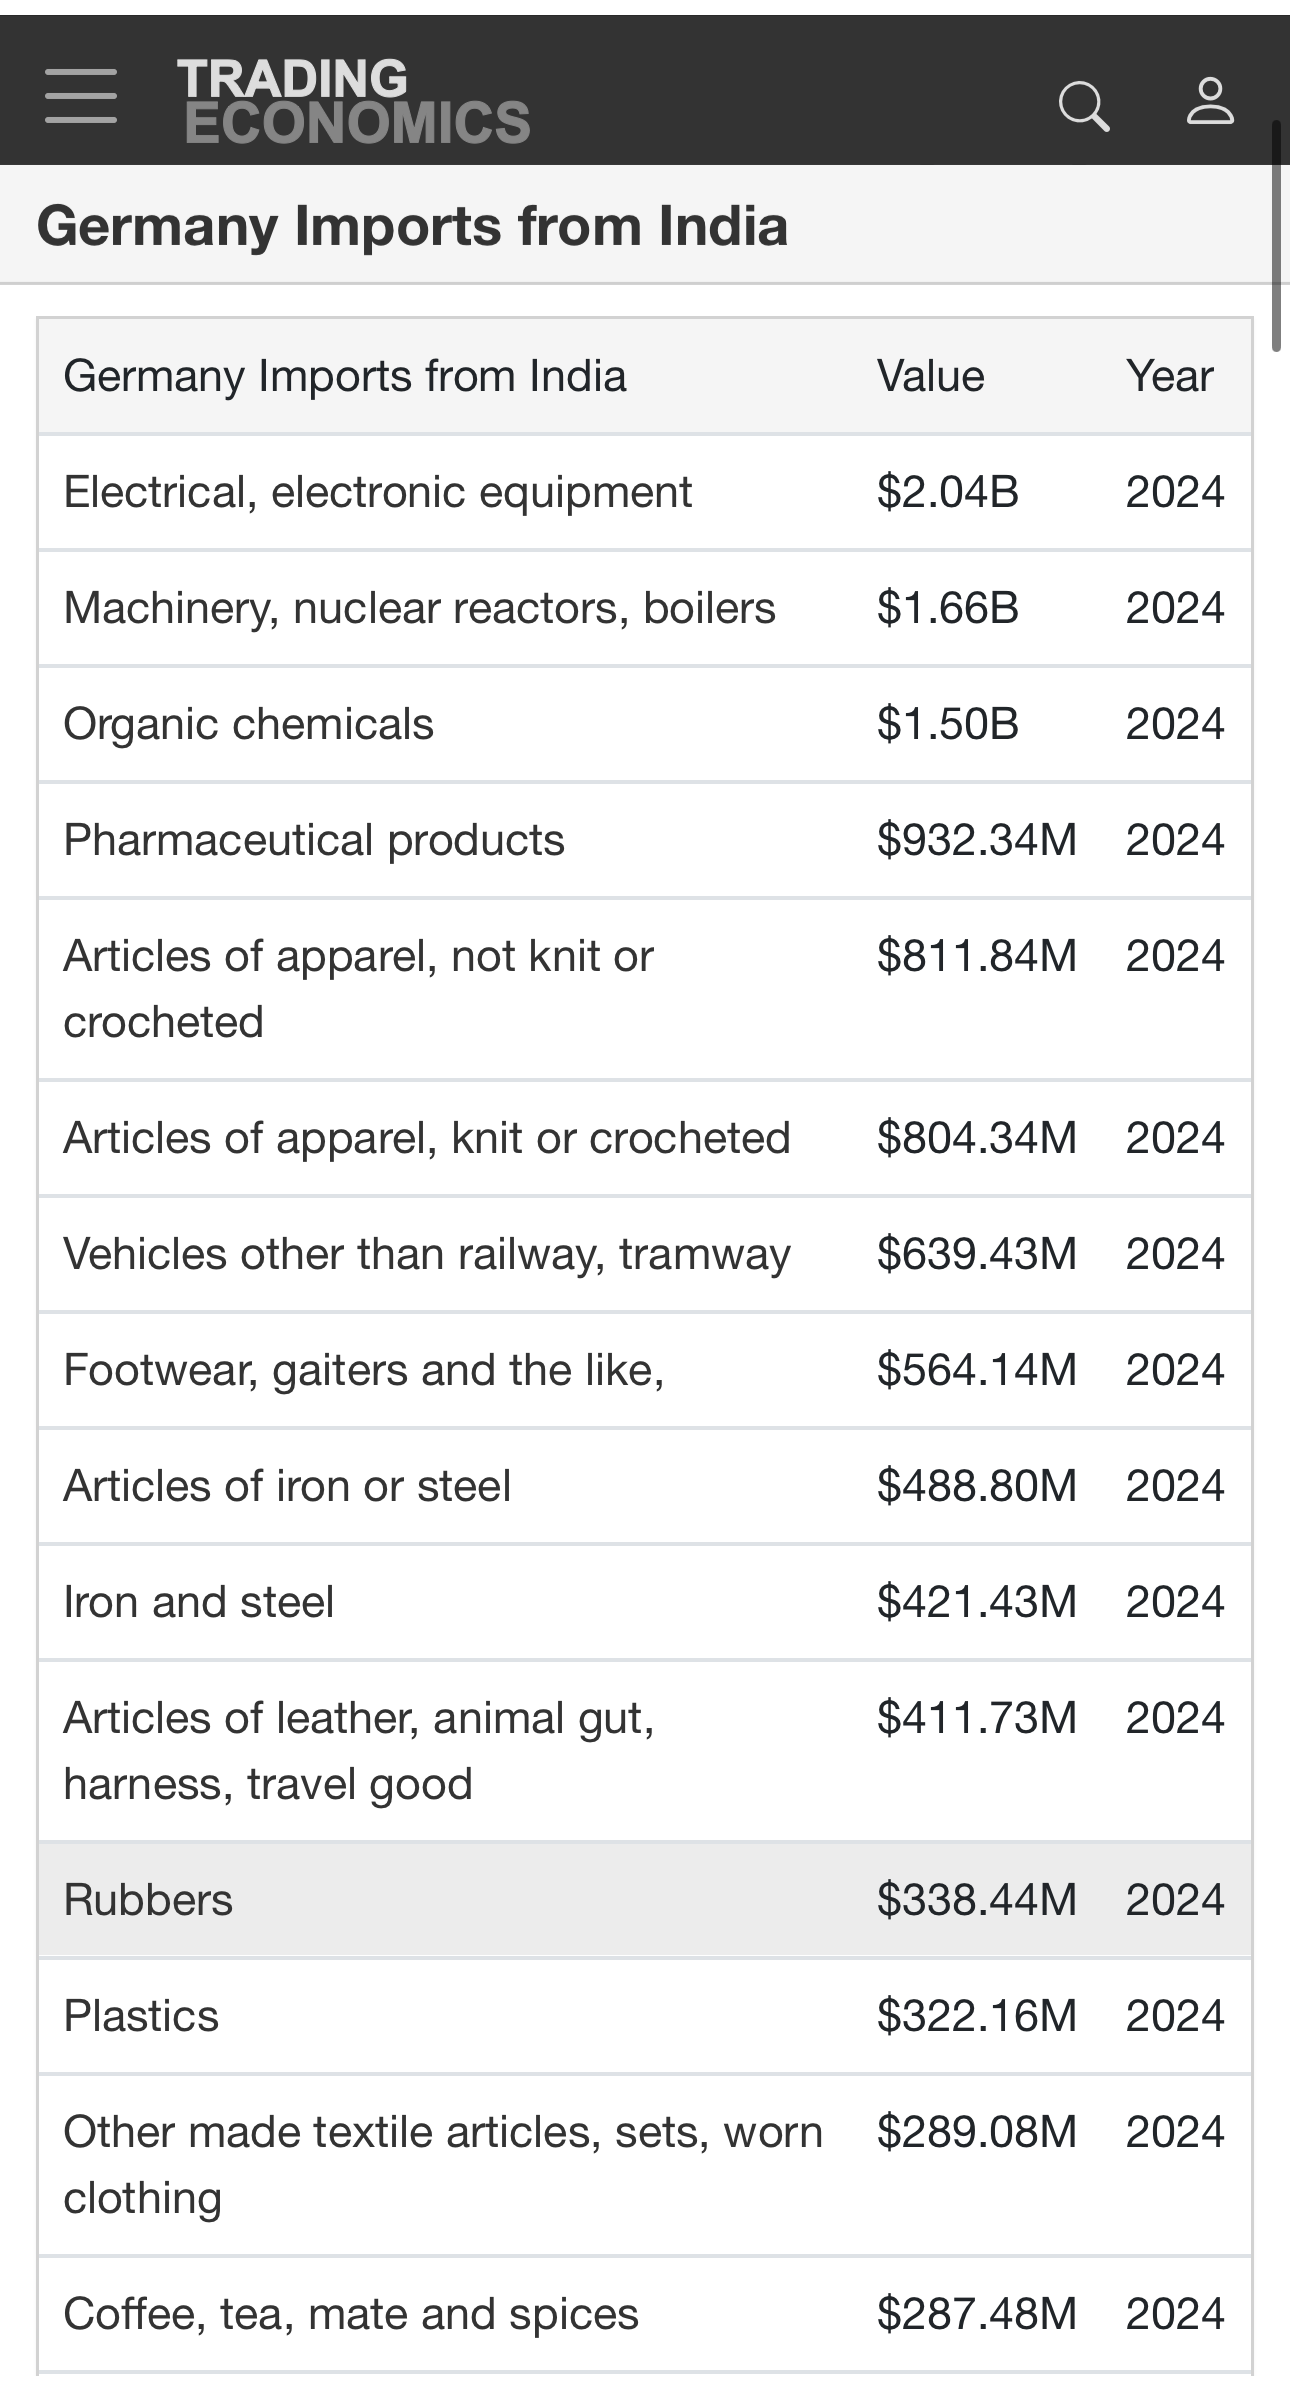This screenshot has width=1290, height=2395.
Task: Open the hamburger navigation menu
Action: tap(81, 97)
